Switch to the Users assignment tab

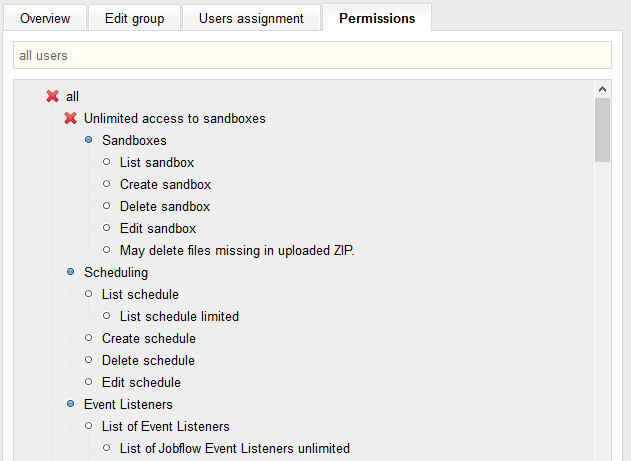(x=251, y=18)
